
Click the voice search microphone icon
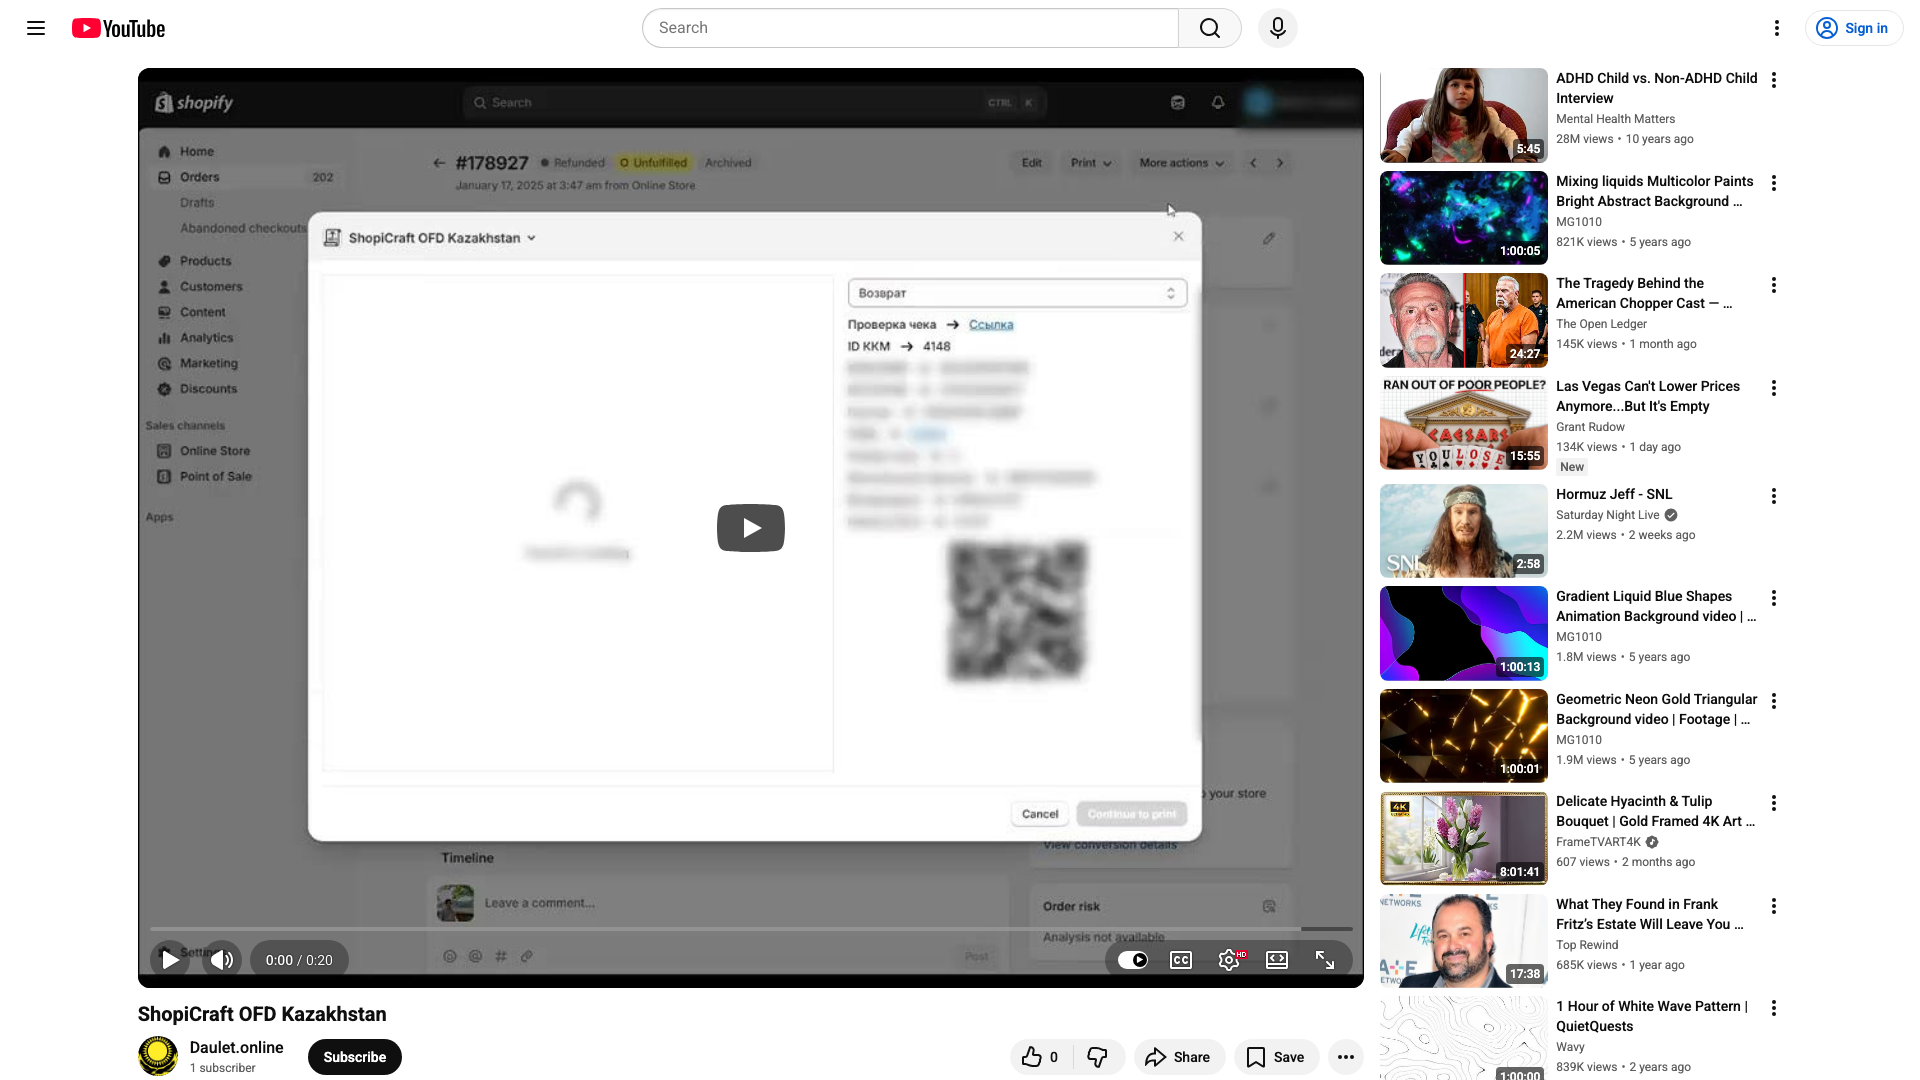[1277, 28]
